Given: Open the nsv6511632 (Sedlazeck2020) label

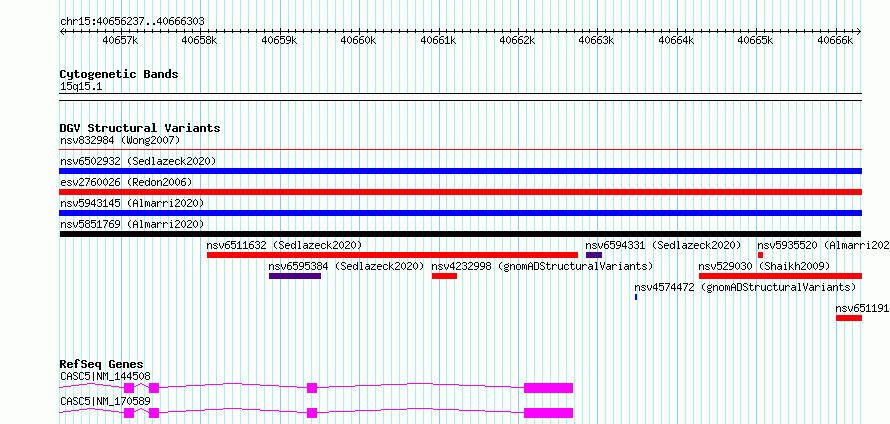Looking at the screenshot, I should coord(284,245).
